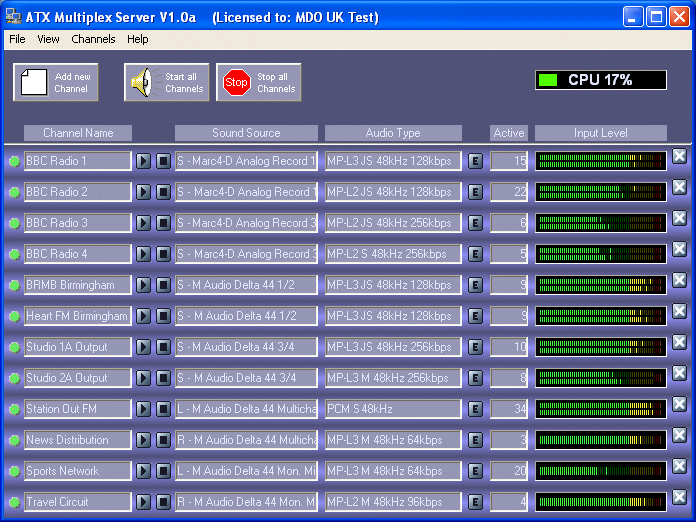The image size is (696, 522).
Task: Click the E button on BBC Radio 3 row
Action: click(475, 223)
